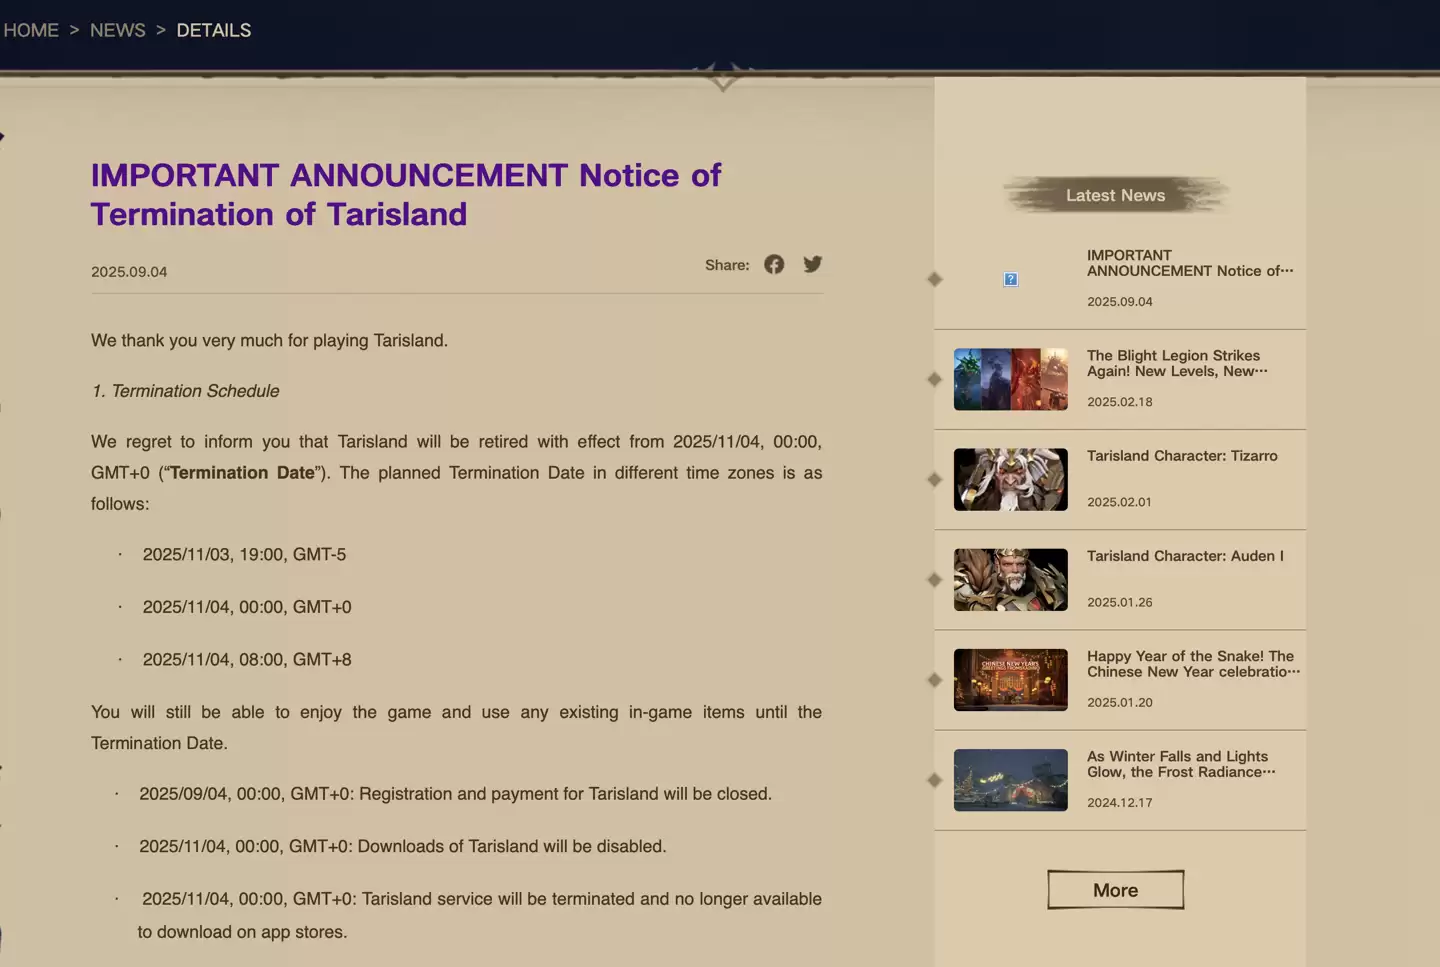Screen dimensions: 1440x967
Task: Open the Frost Radiance winter thumbnail
Action: [1010, 780]
